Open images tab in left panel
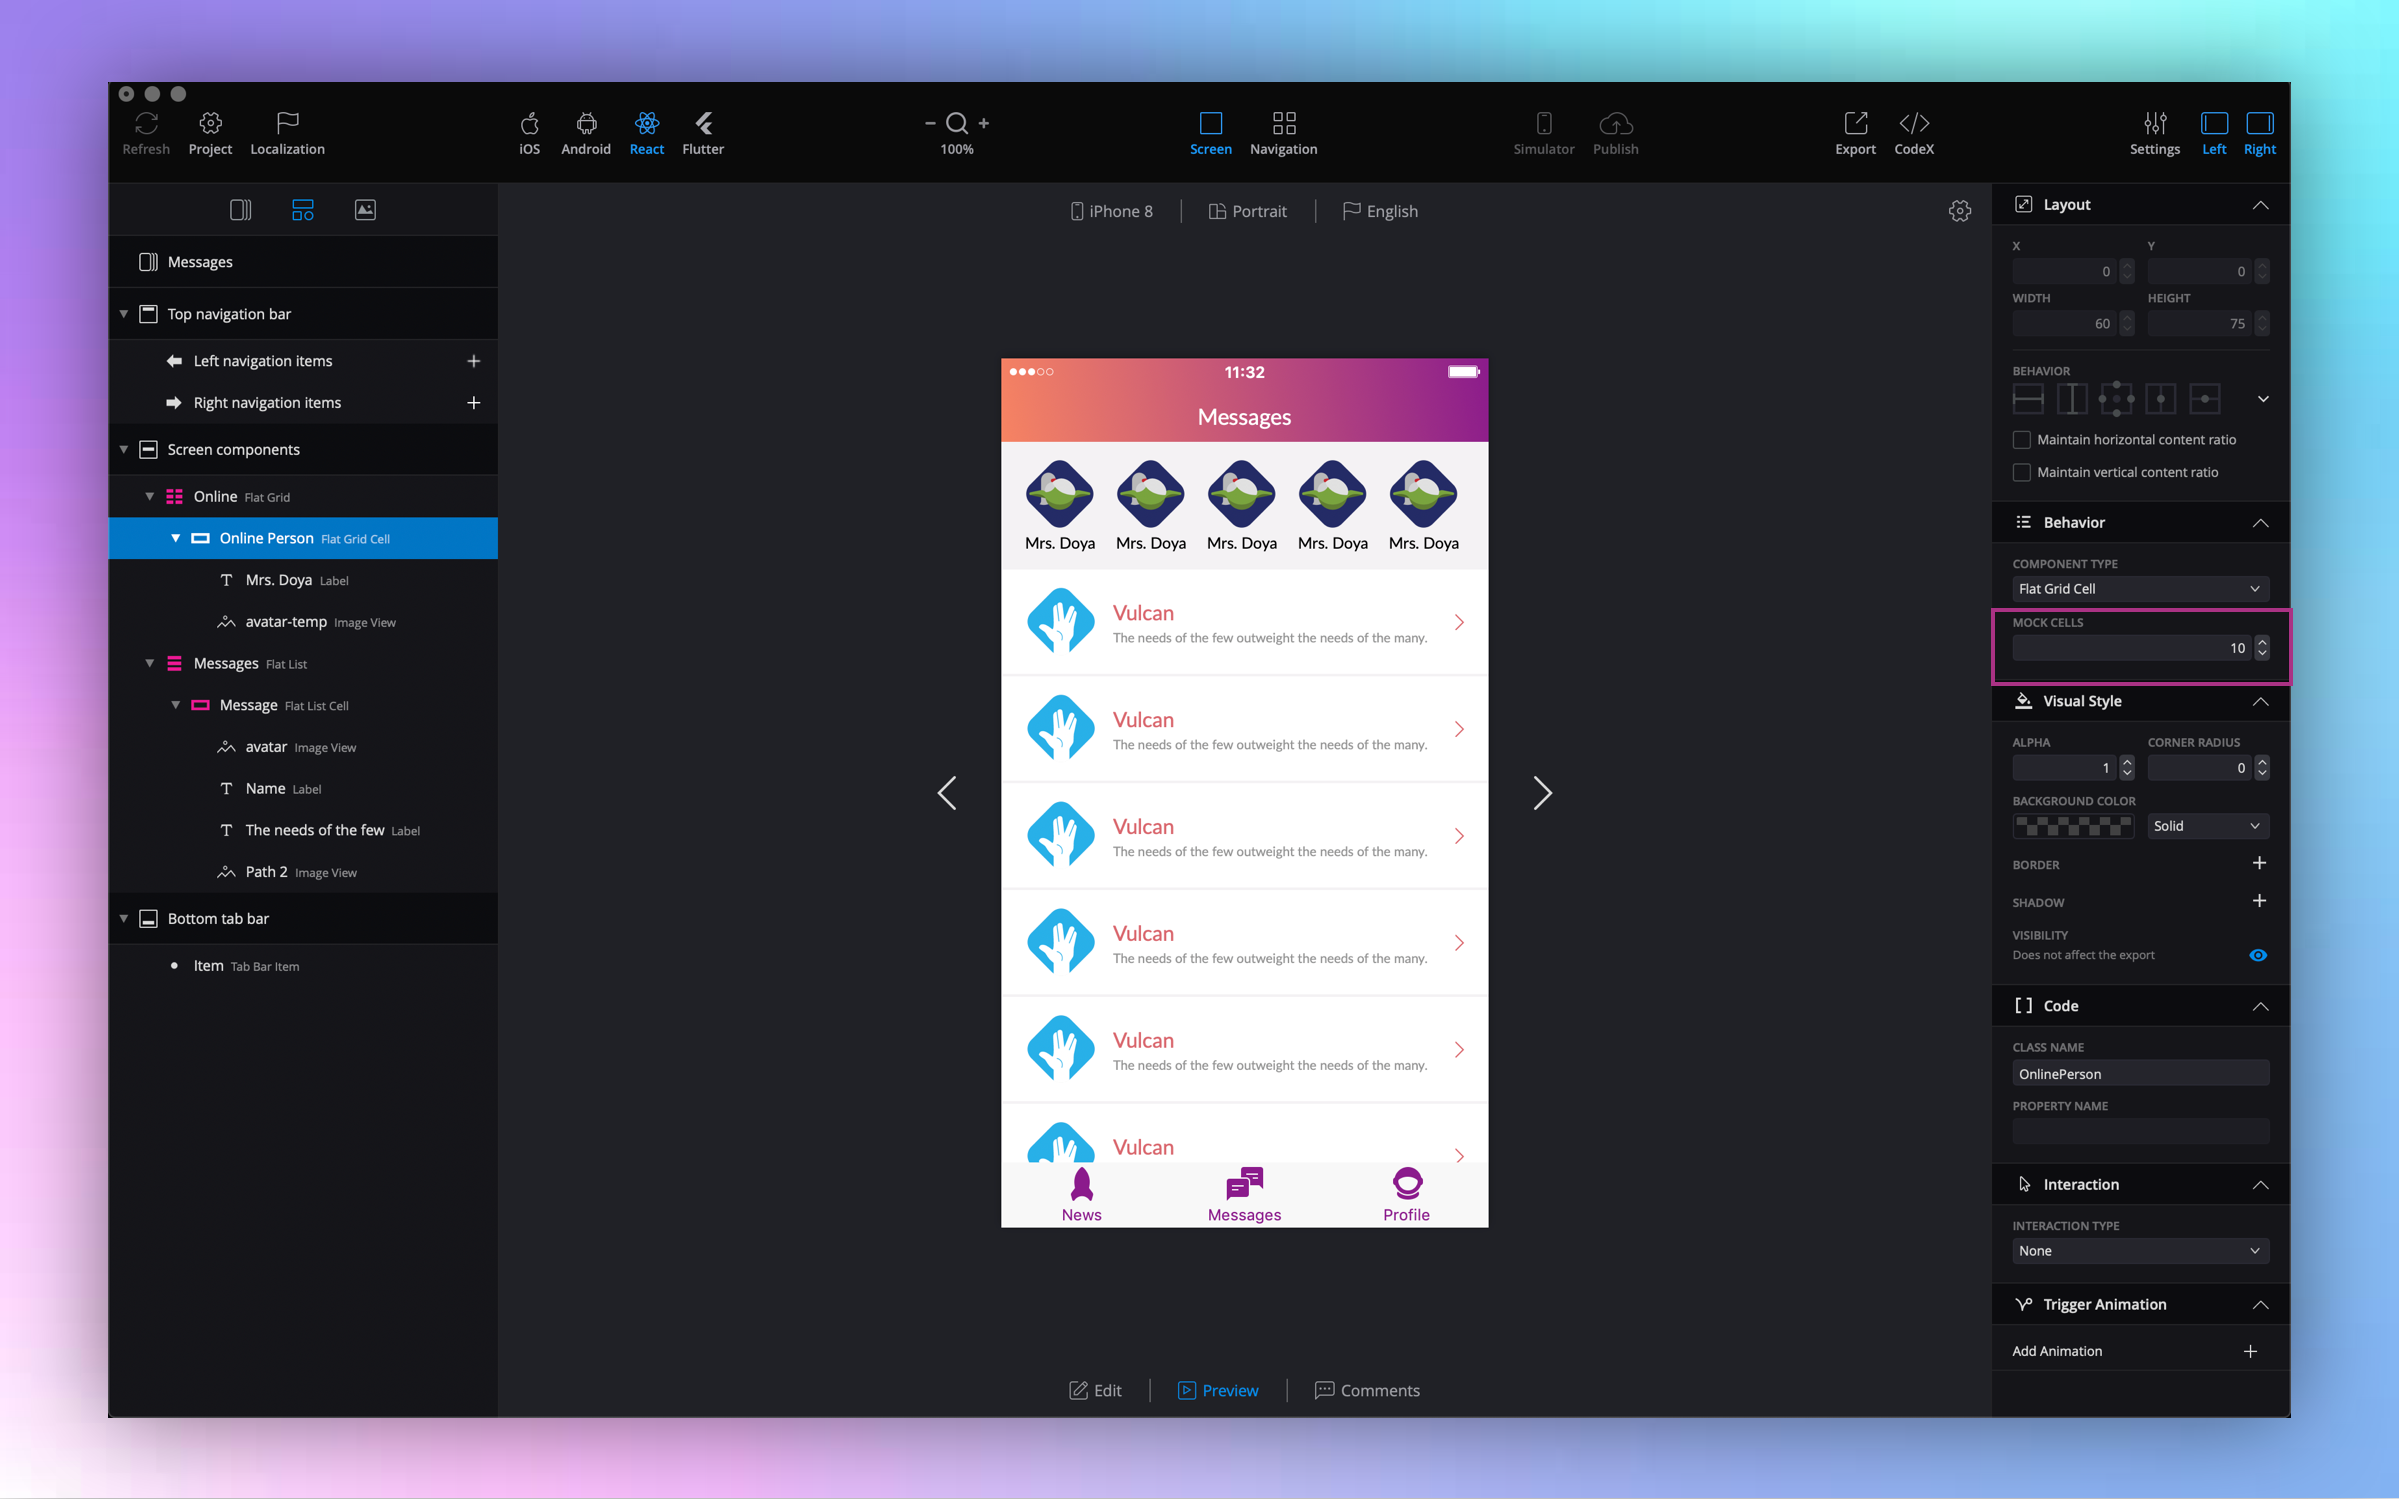The image size is (2399, 1499). [365, 210]
